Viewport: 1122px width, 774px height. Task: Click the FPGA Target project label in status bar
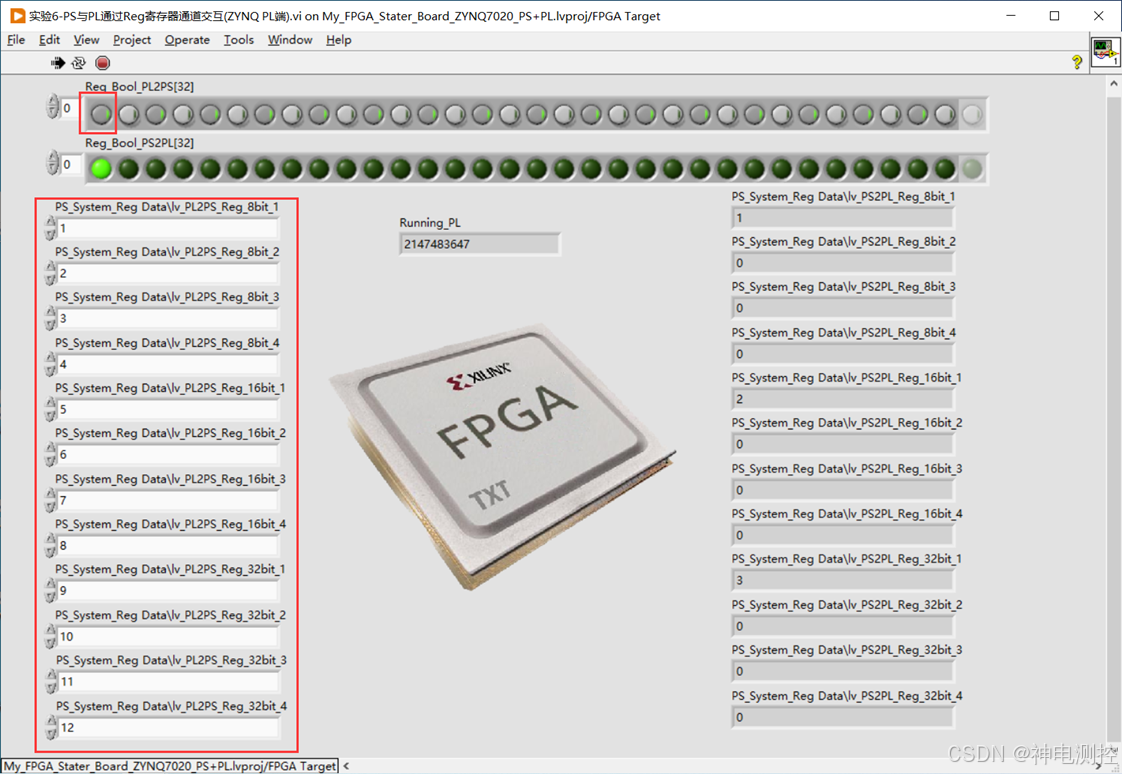[x=170, y=766]
